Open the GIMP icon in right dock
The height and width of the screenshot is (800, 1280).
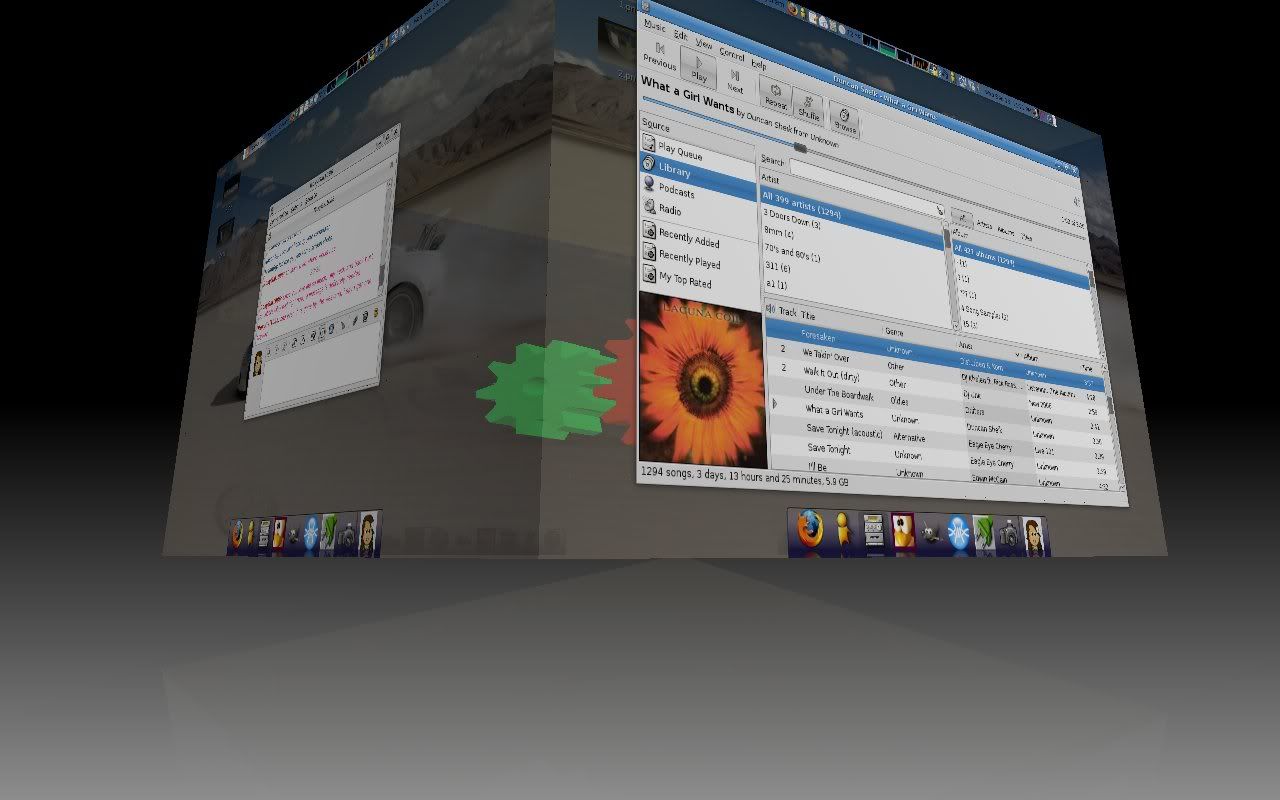pos(931,533)
